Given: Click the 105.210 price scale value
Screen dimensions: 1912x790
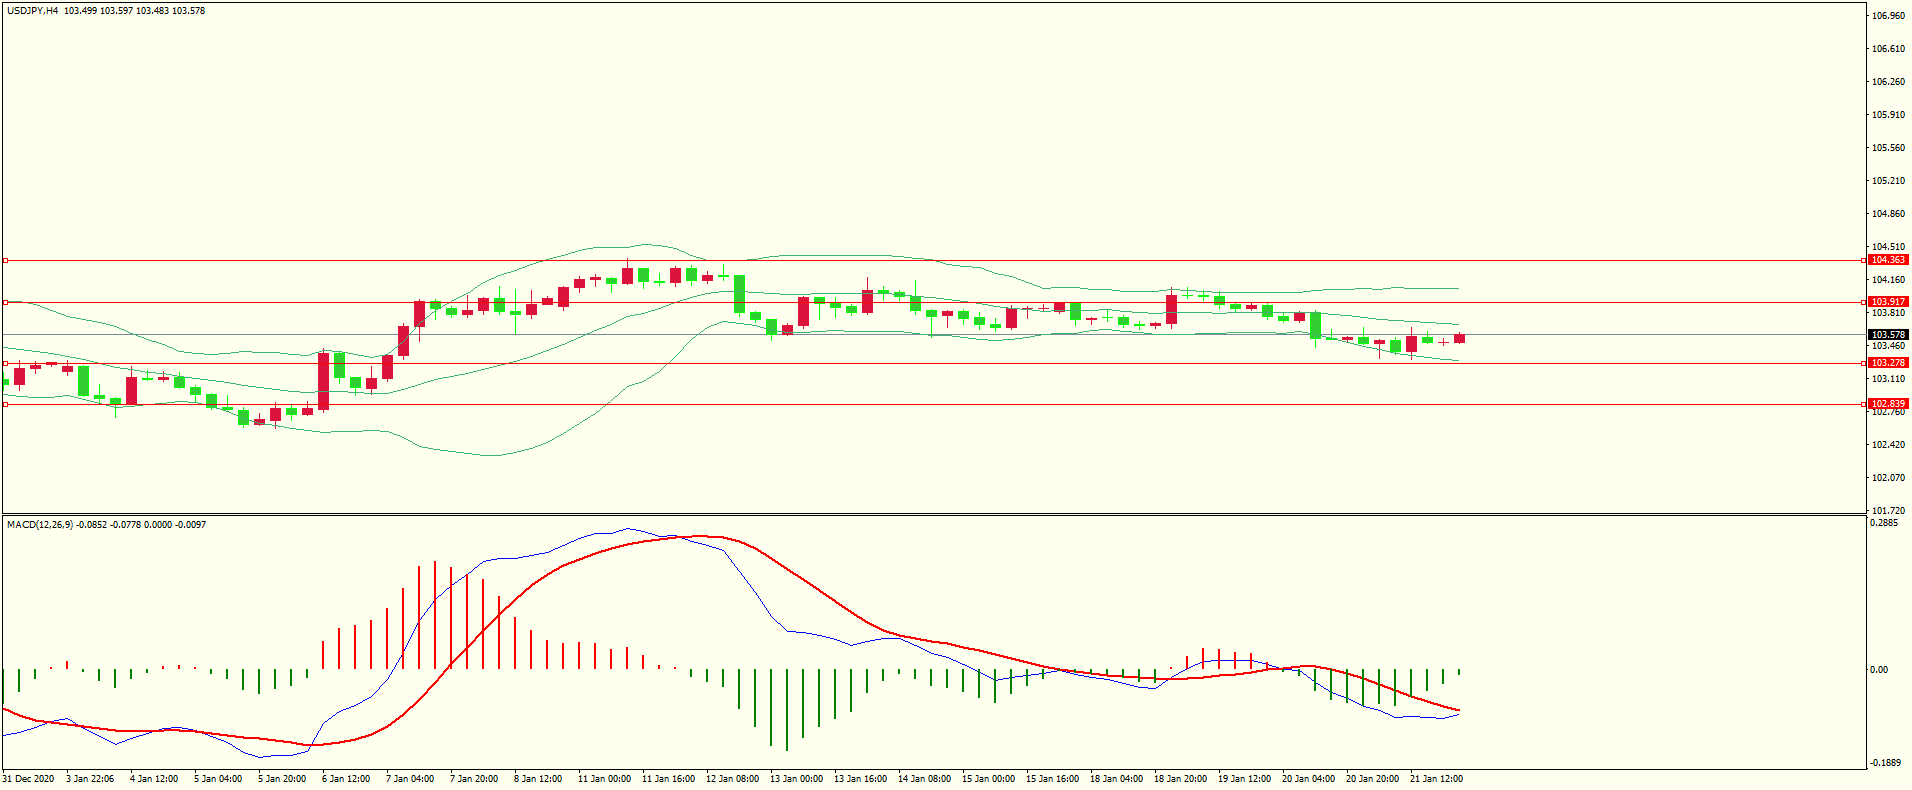Looking at the screenshot, I should (x=1888, y=181).
